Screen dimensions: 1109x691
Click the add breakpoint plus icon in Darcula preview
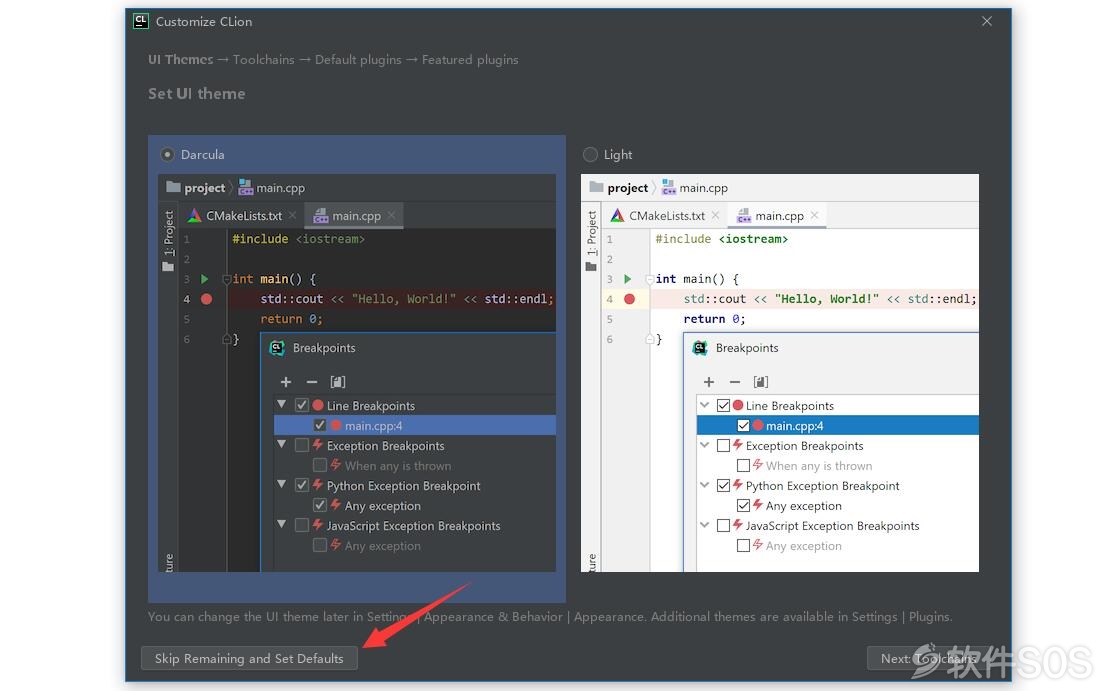(x=286, y=382)
